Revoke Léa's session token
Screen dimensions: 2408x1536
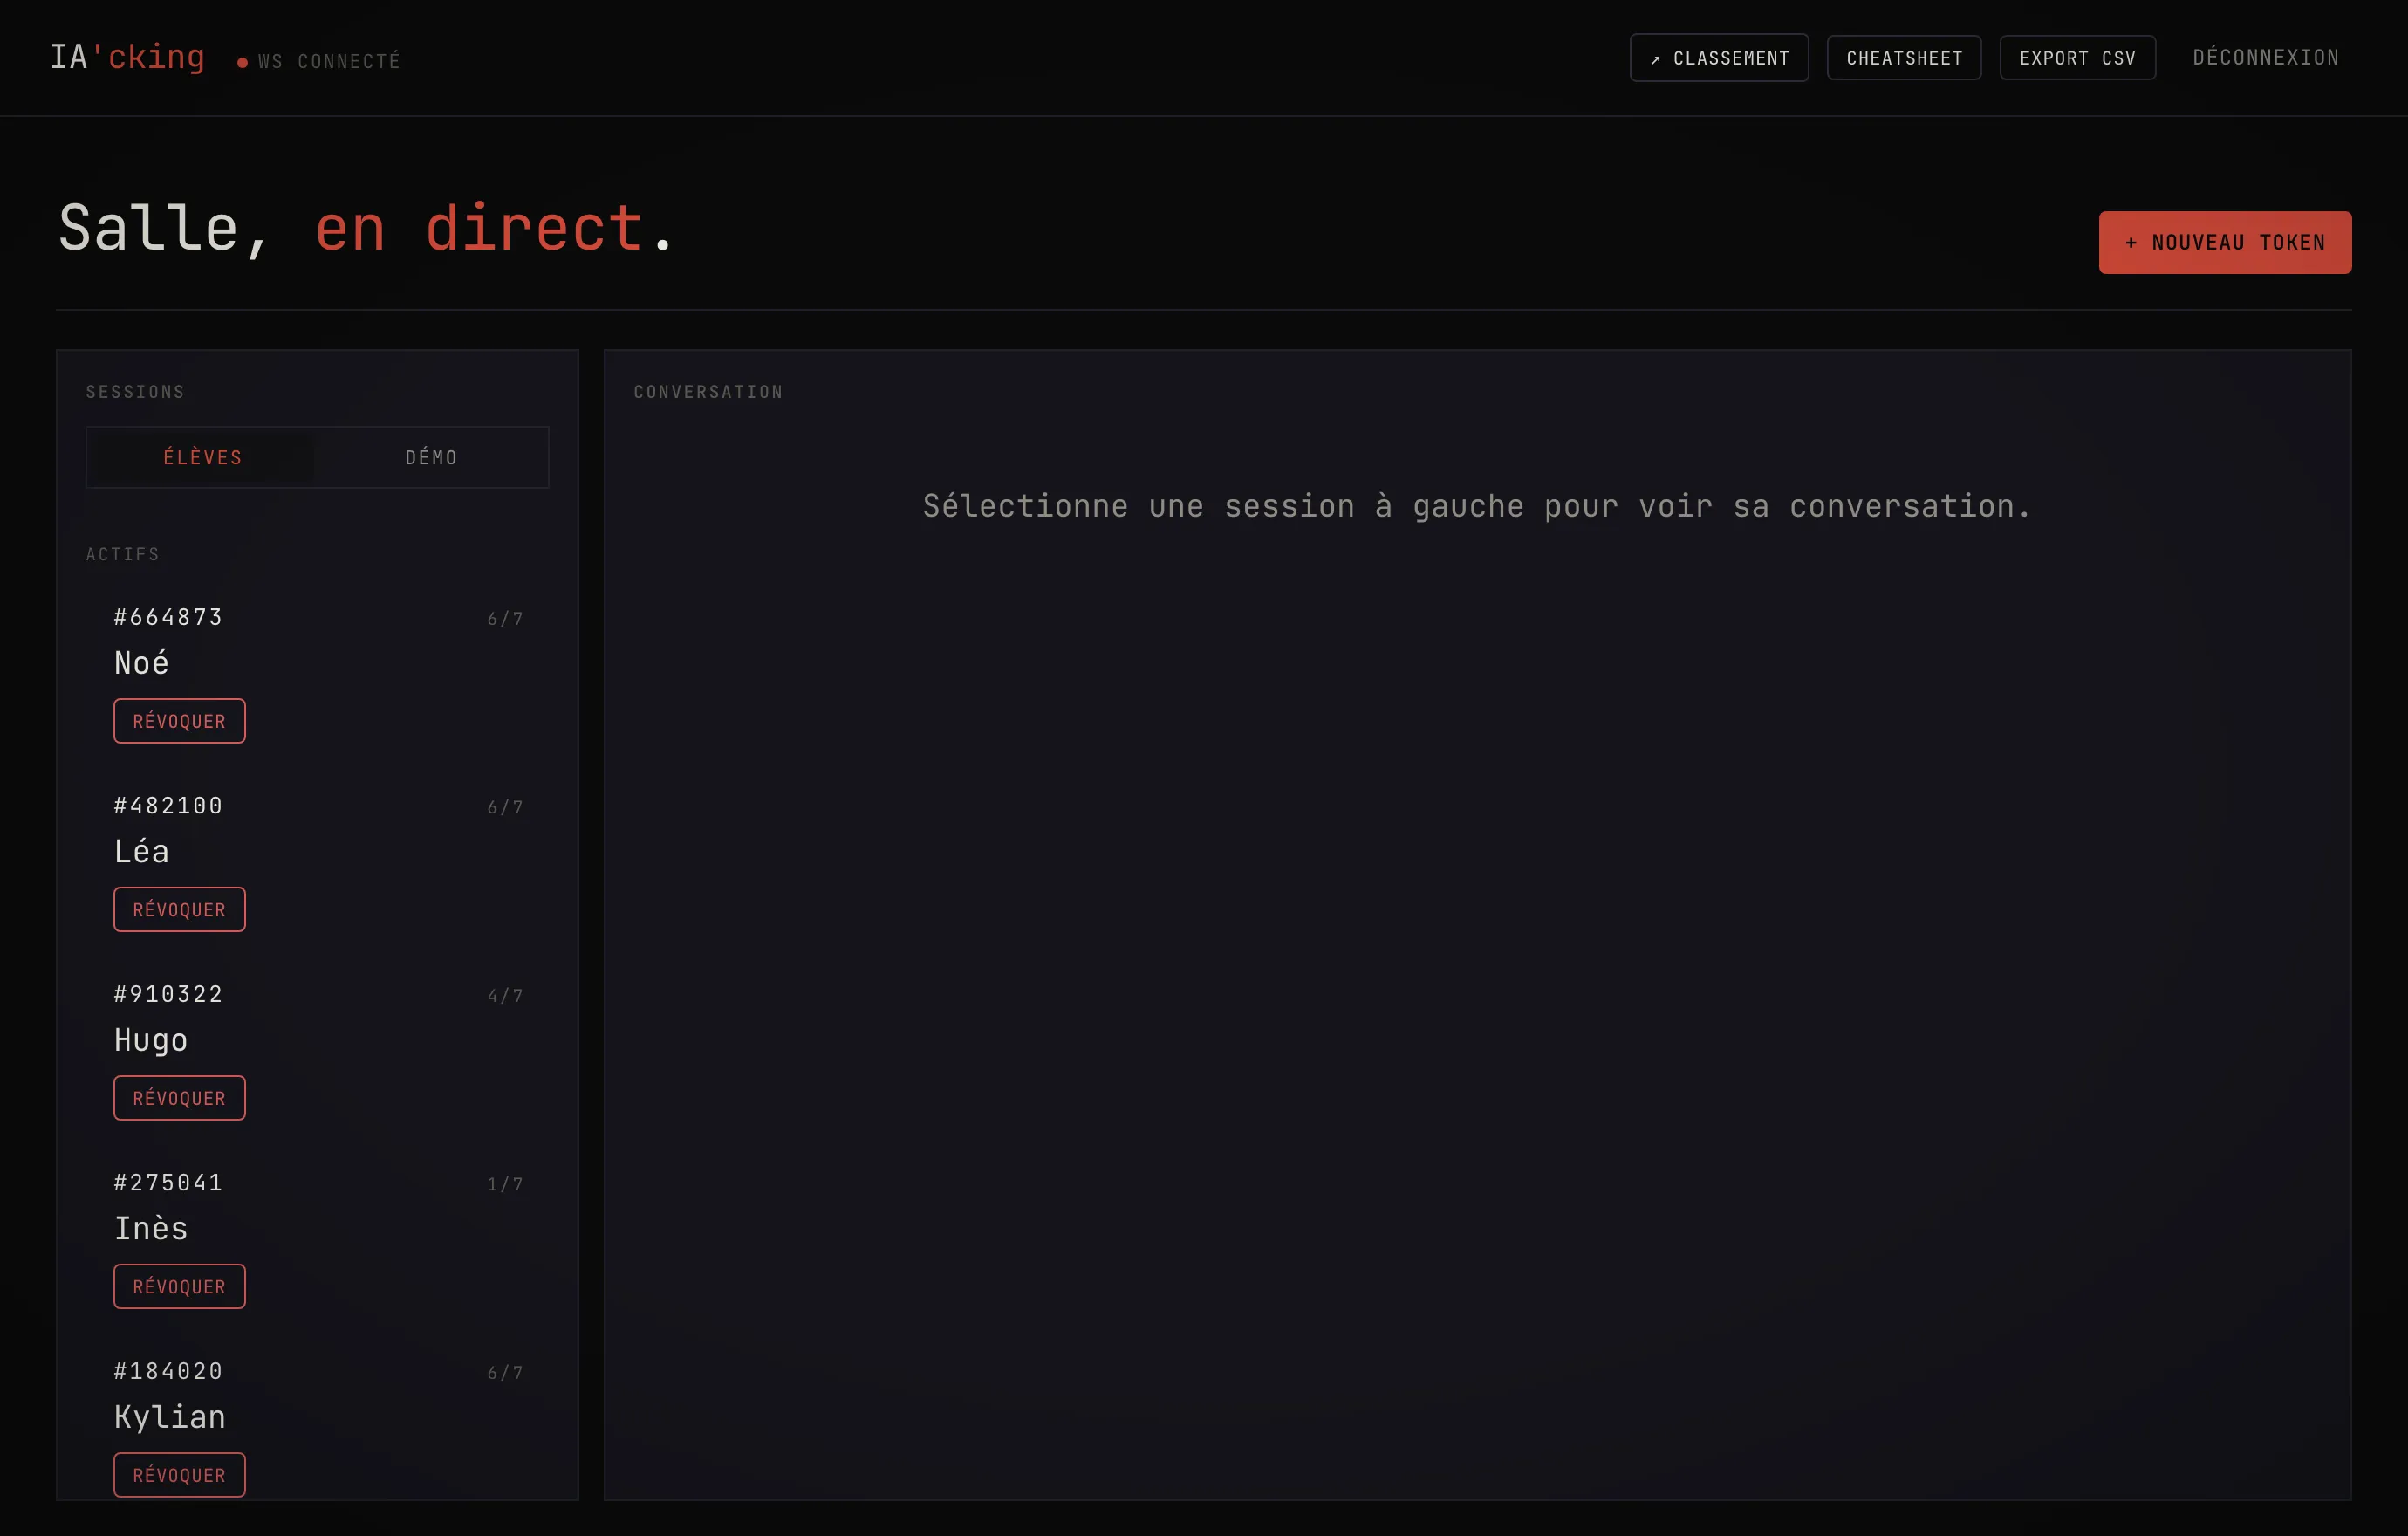(179, 909)
